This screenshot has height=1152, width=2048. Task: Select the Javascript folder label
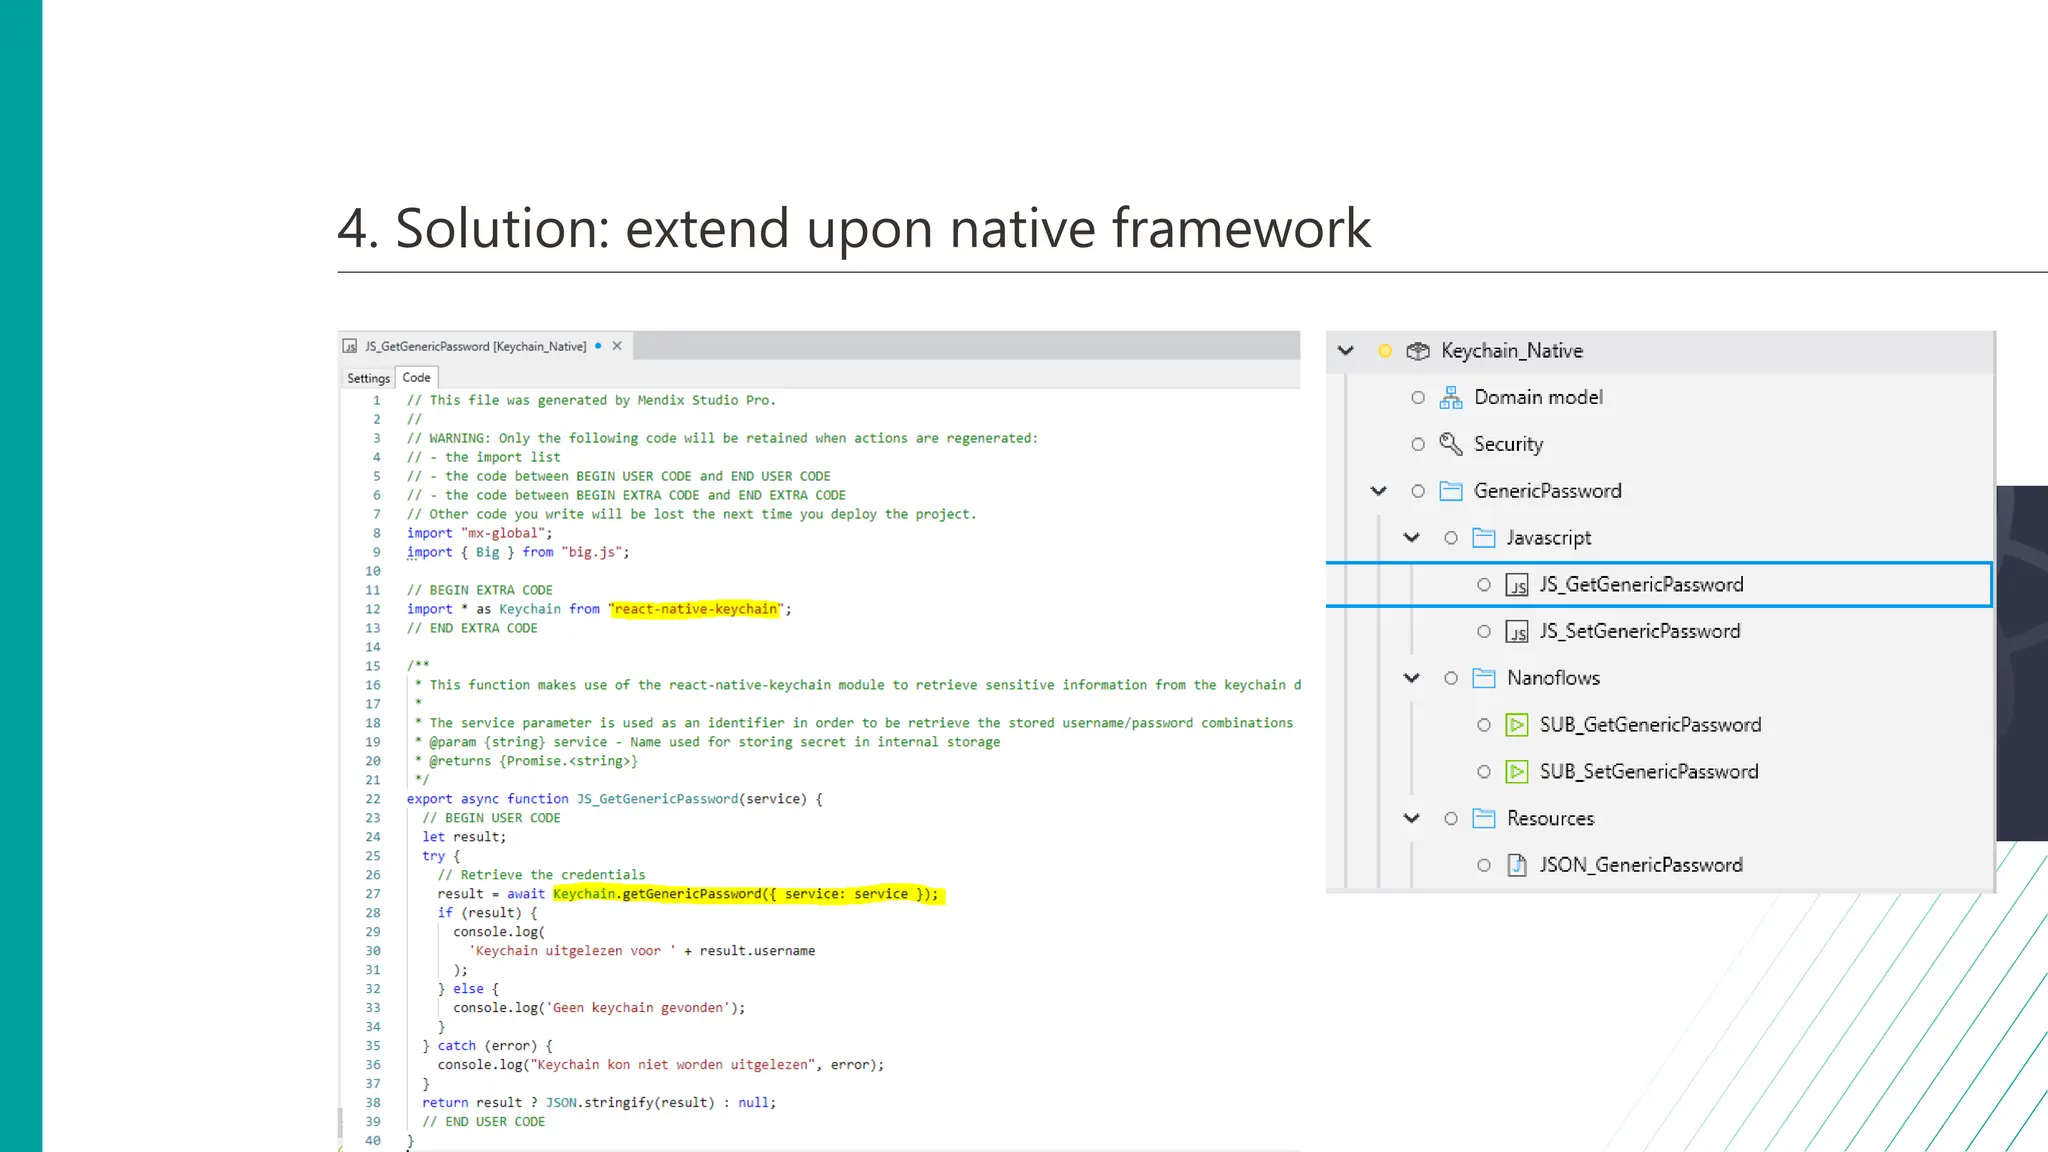[1549, 538]
